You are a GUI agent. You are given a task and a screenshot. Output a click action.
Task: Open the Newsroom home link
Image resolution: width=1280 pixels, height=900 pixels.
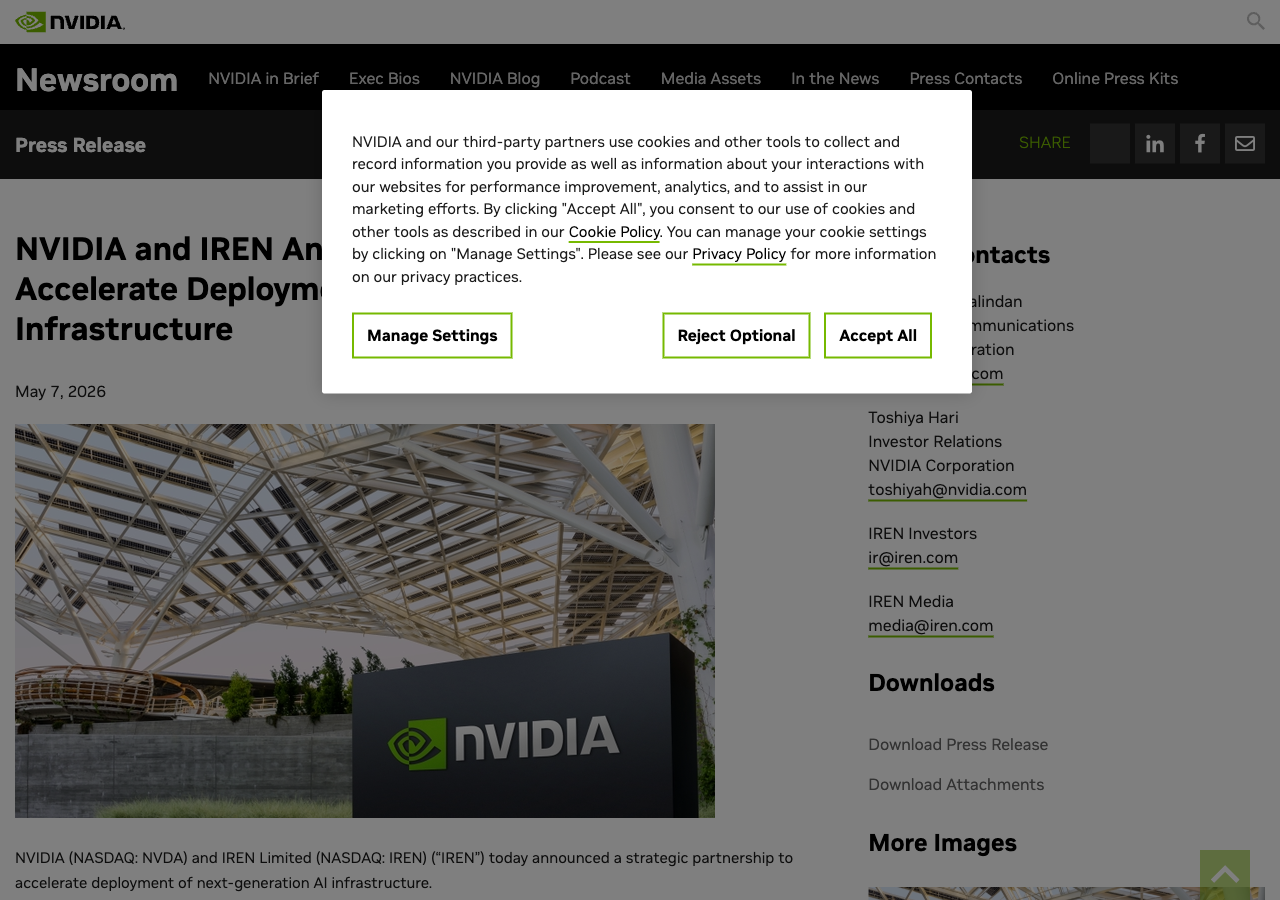tap(96, 79)
